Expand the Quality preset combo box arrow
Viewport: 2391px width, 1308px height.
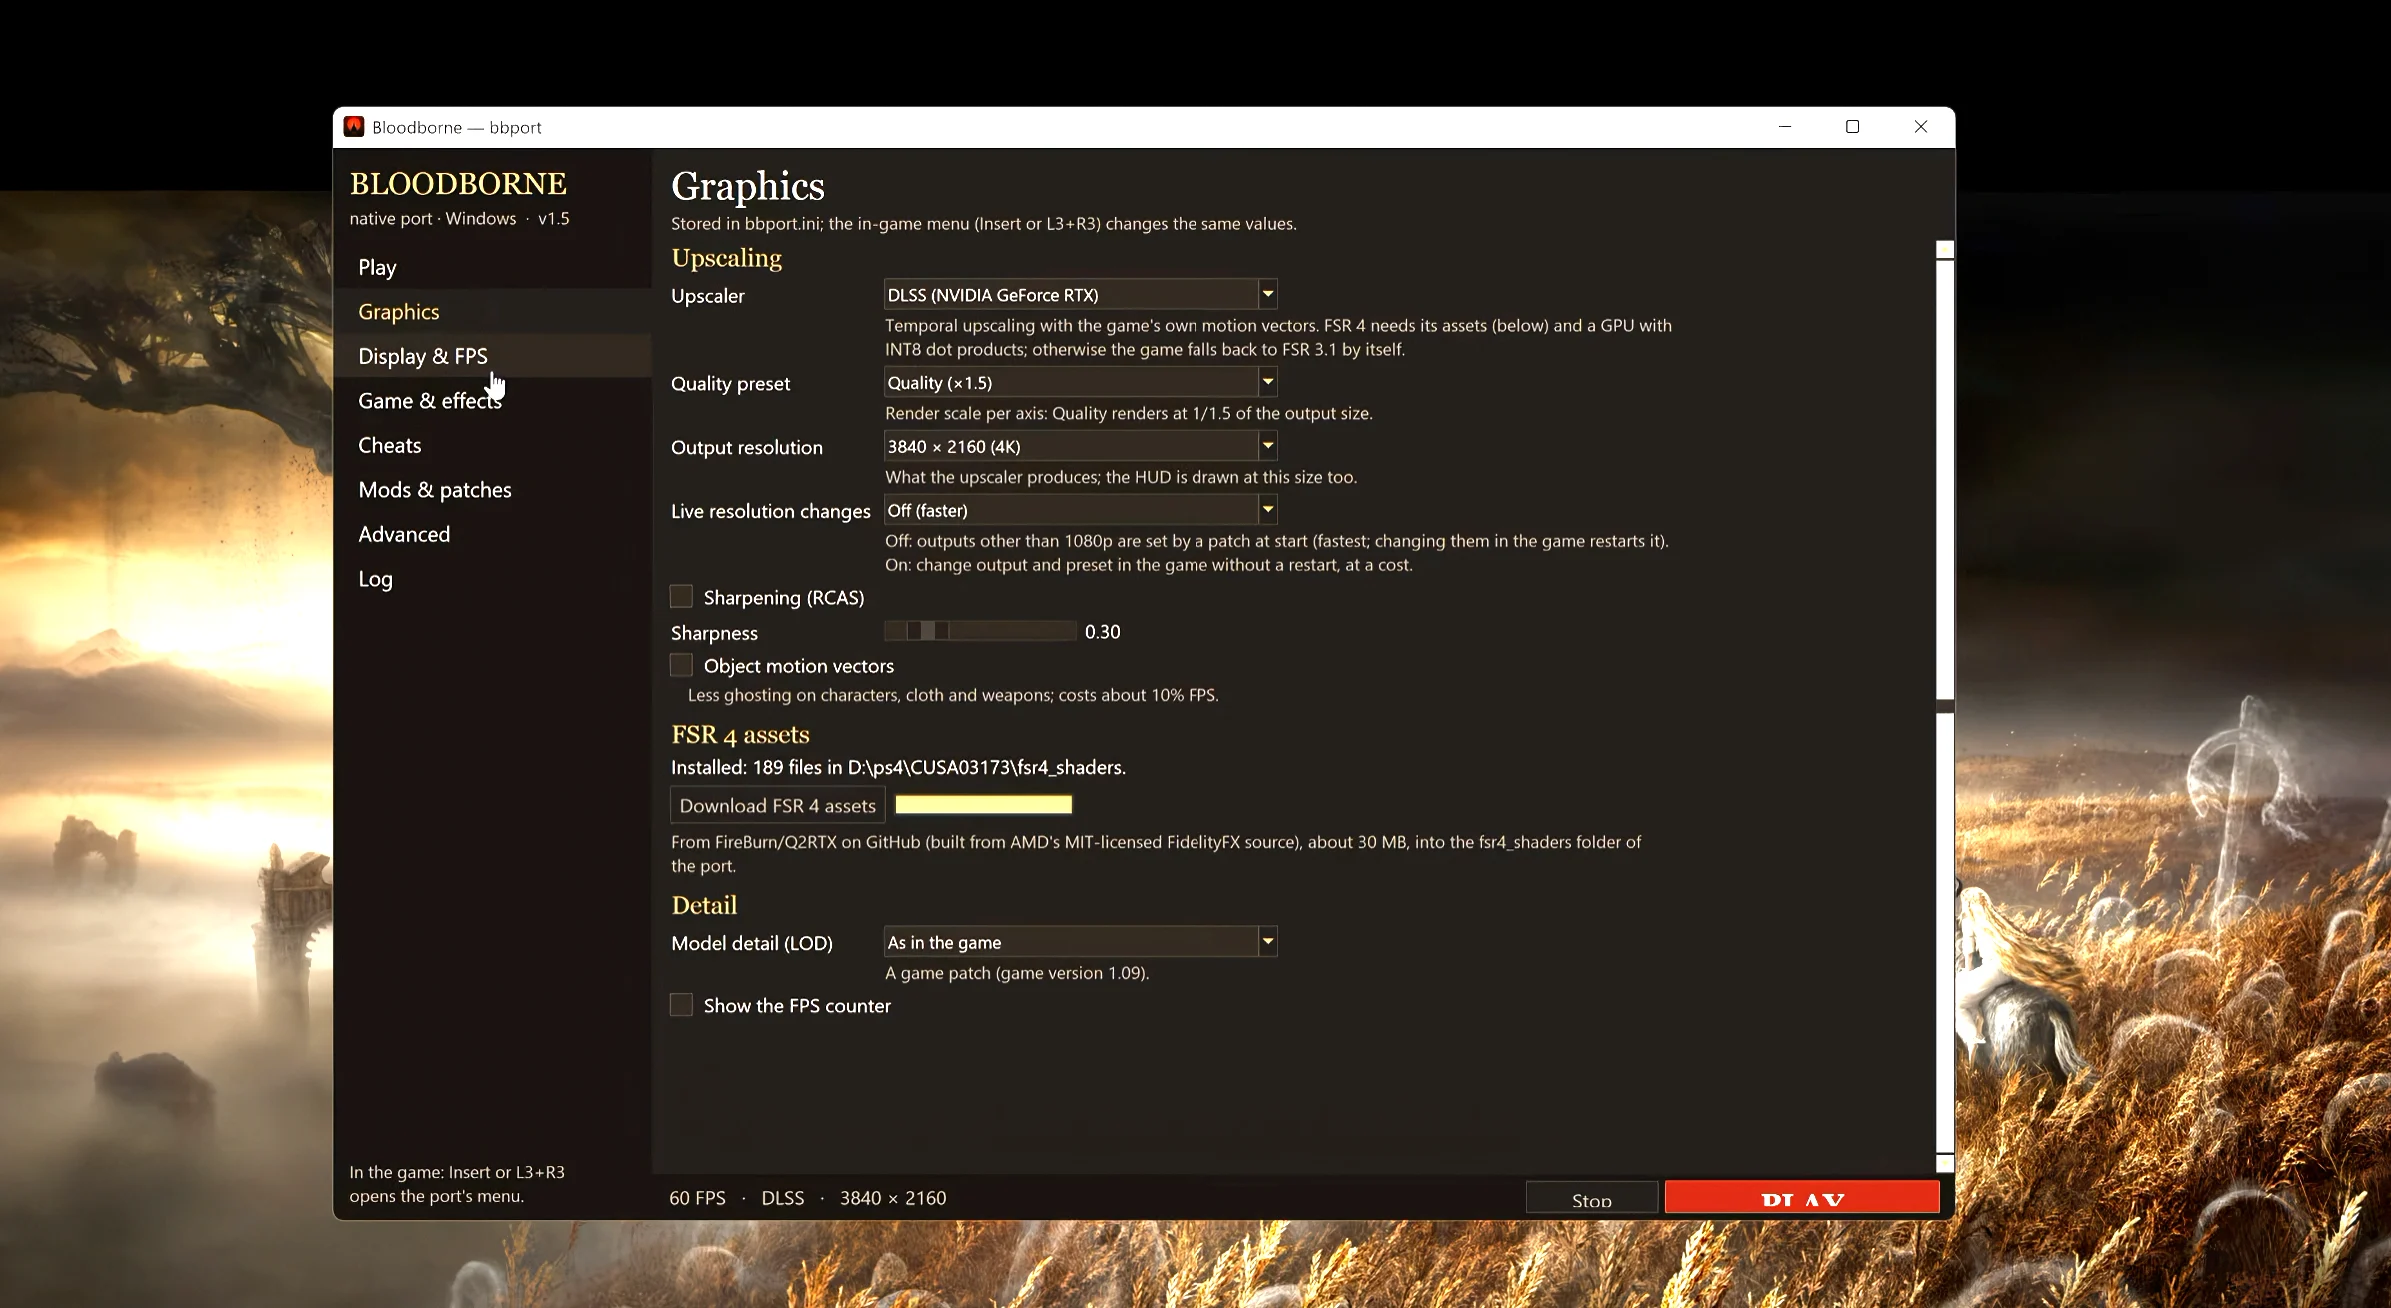pyautogui.click(x=1267, y=382)
